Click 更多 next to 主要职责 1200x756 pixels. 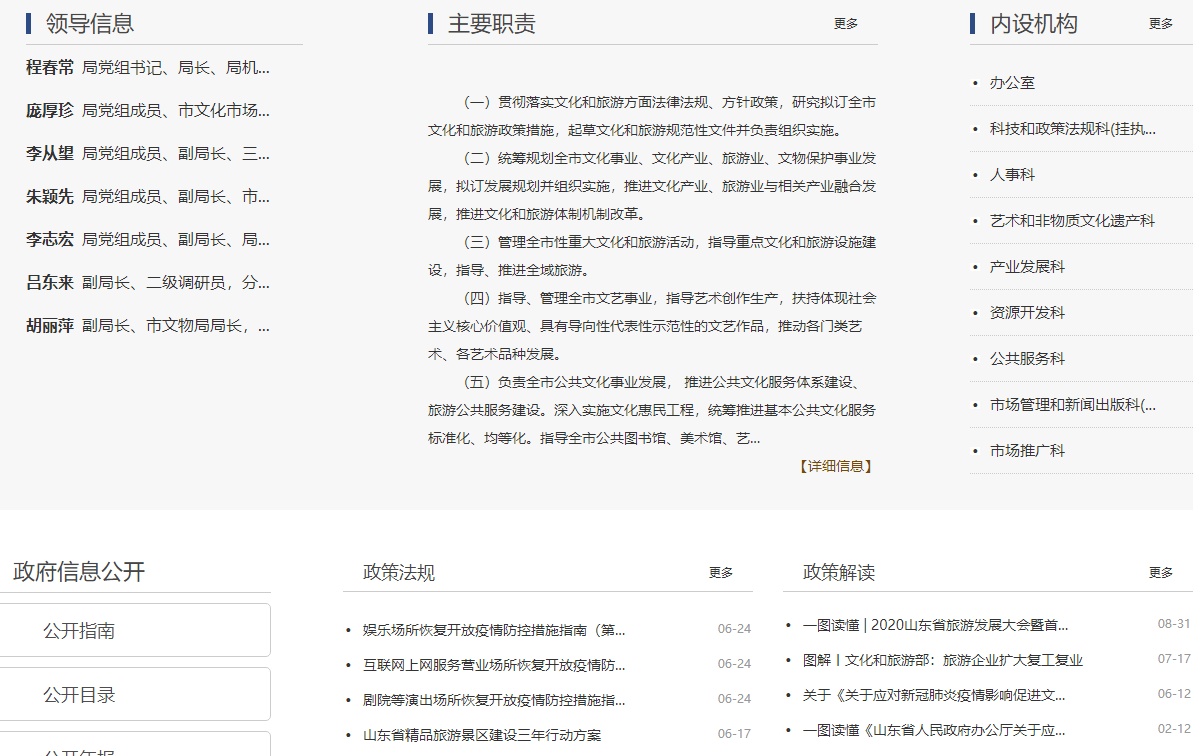coord(846,24)
